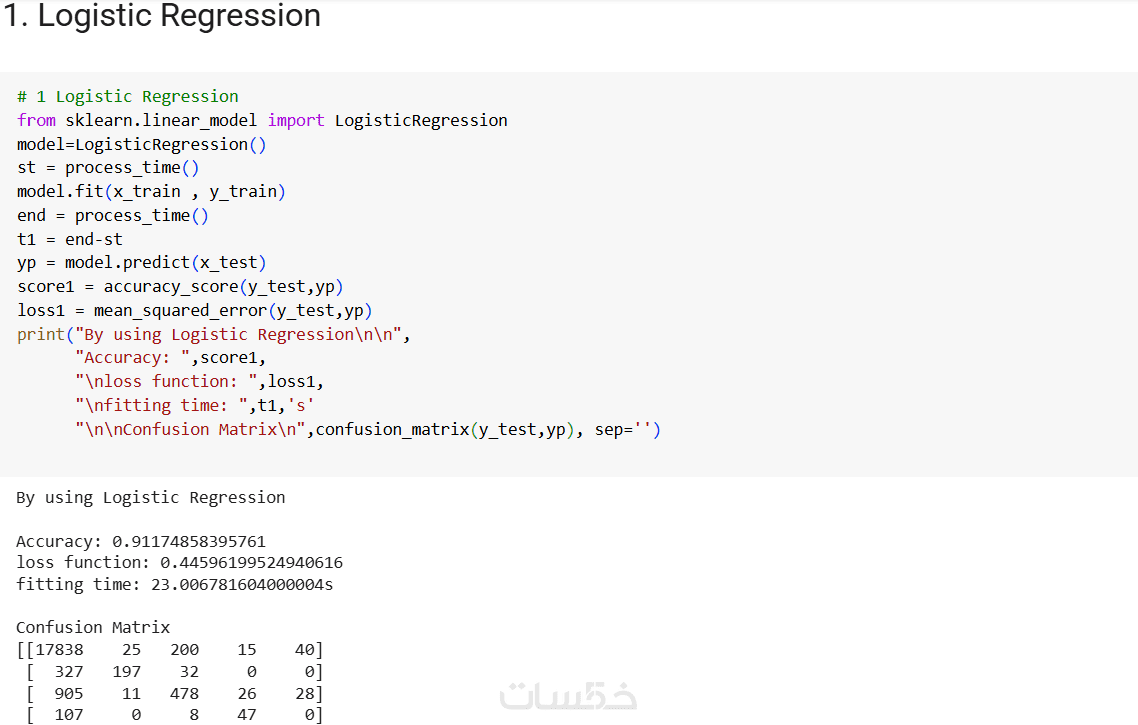
Task: Click the yp = model.predict(x_test) line
Action: point(142,263)
